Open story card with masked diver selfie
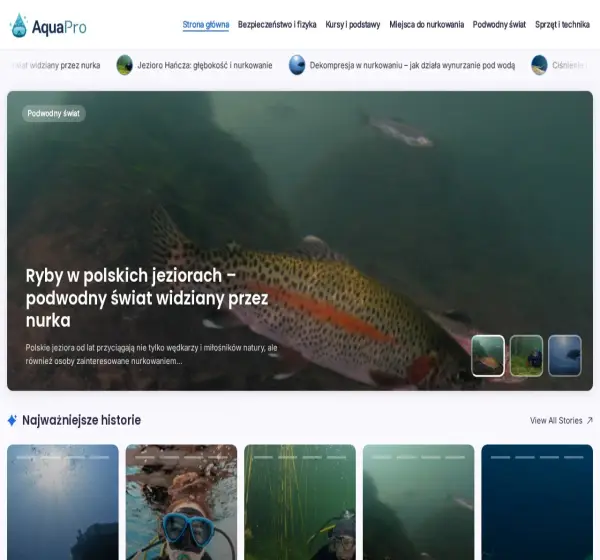Screen dimensions: 600x560 181,502
